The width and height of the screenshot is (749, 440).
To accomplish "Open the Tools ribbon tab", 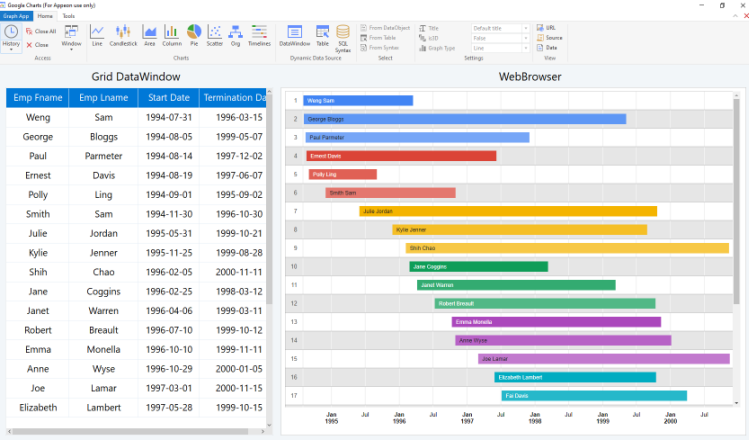I will coord(68,16).
